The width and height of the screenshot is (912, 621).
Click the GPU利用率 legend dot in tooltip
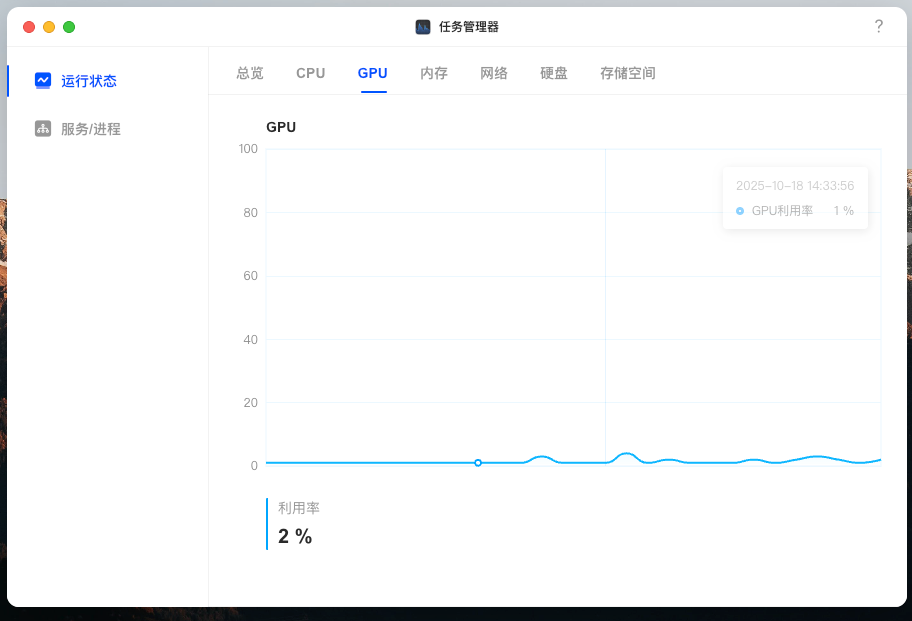click(x=739, y=211)
